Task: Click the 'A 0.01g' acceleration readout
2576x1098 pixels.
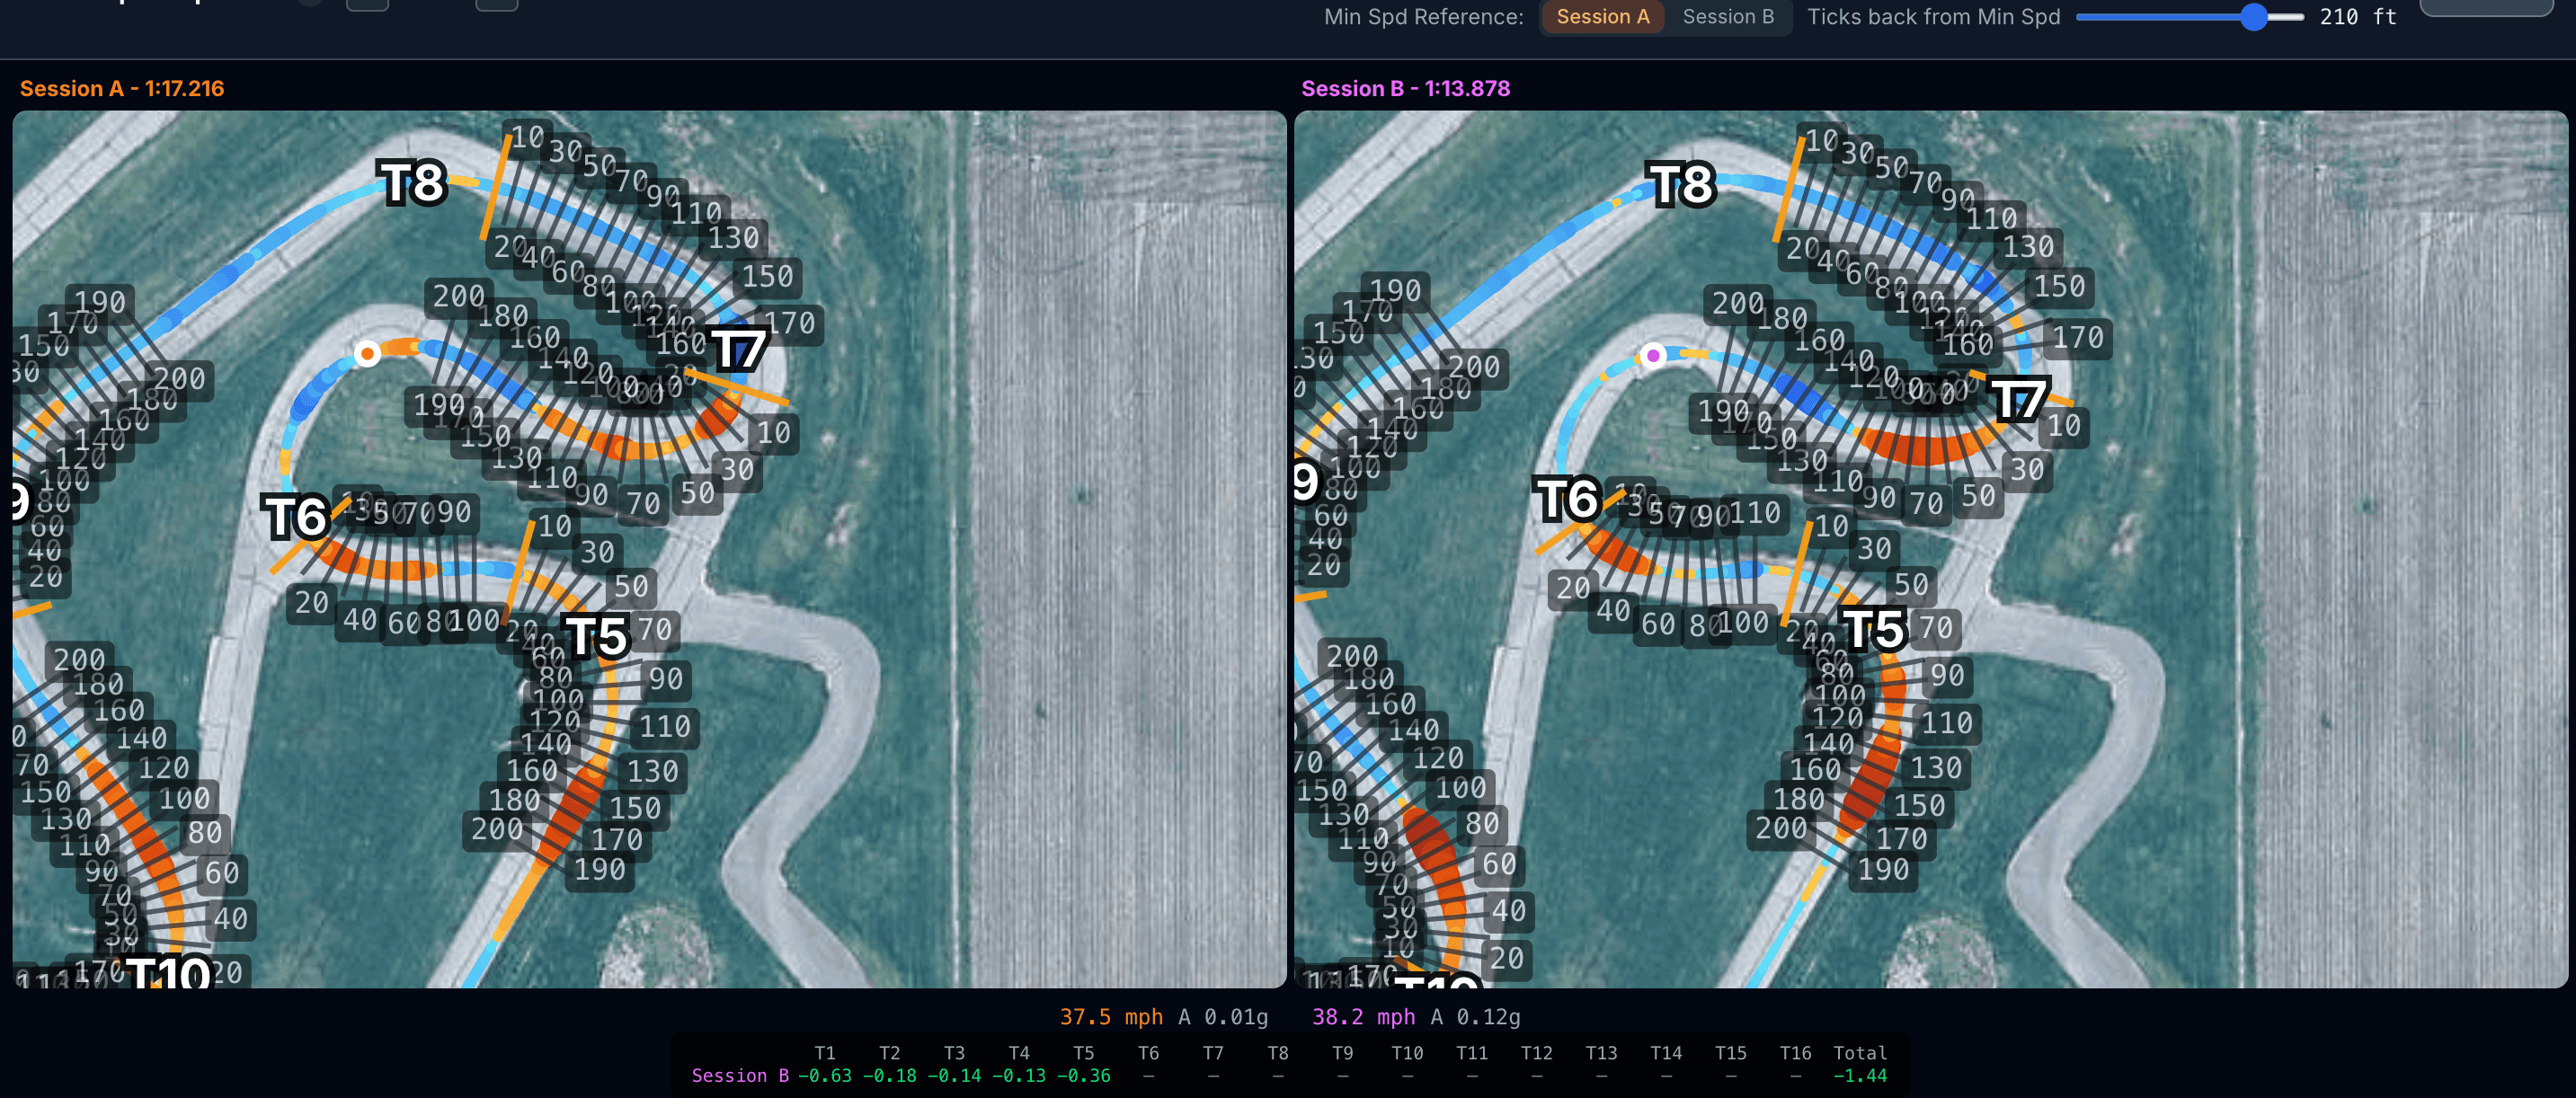Action: tap(1222, 1017)
